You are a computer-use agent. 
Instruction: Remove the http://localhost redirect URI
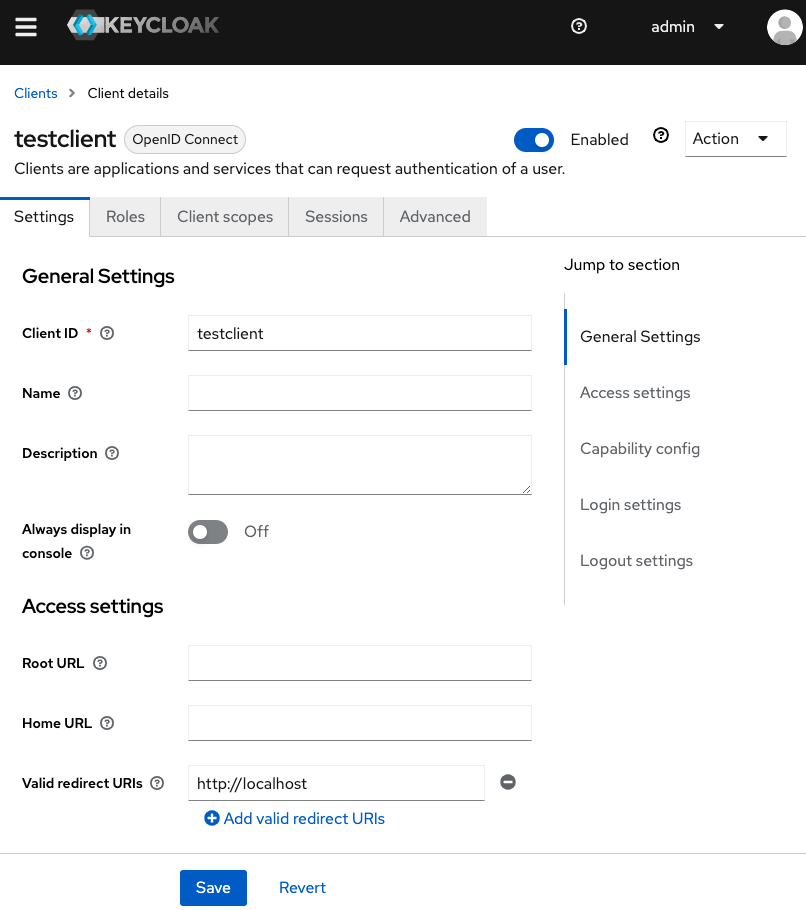(507, 782)
